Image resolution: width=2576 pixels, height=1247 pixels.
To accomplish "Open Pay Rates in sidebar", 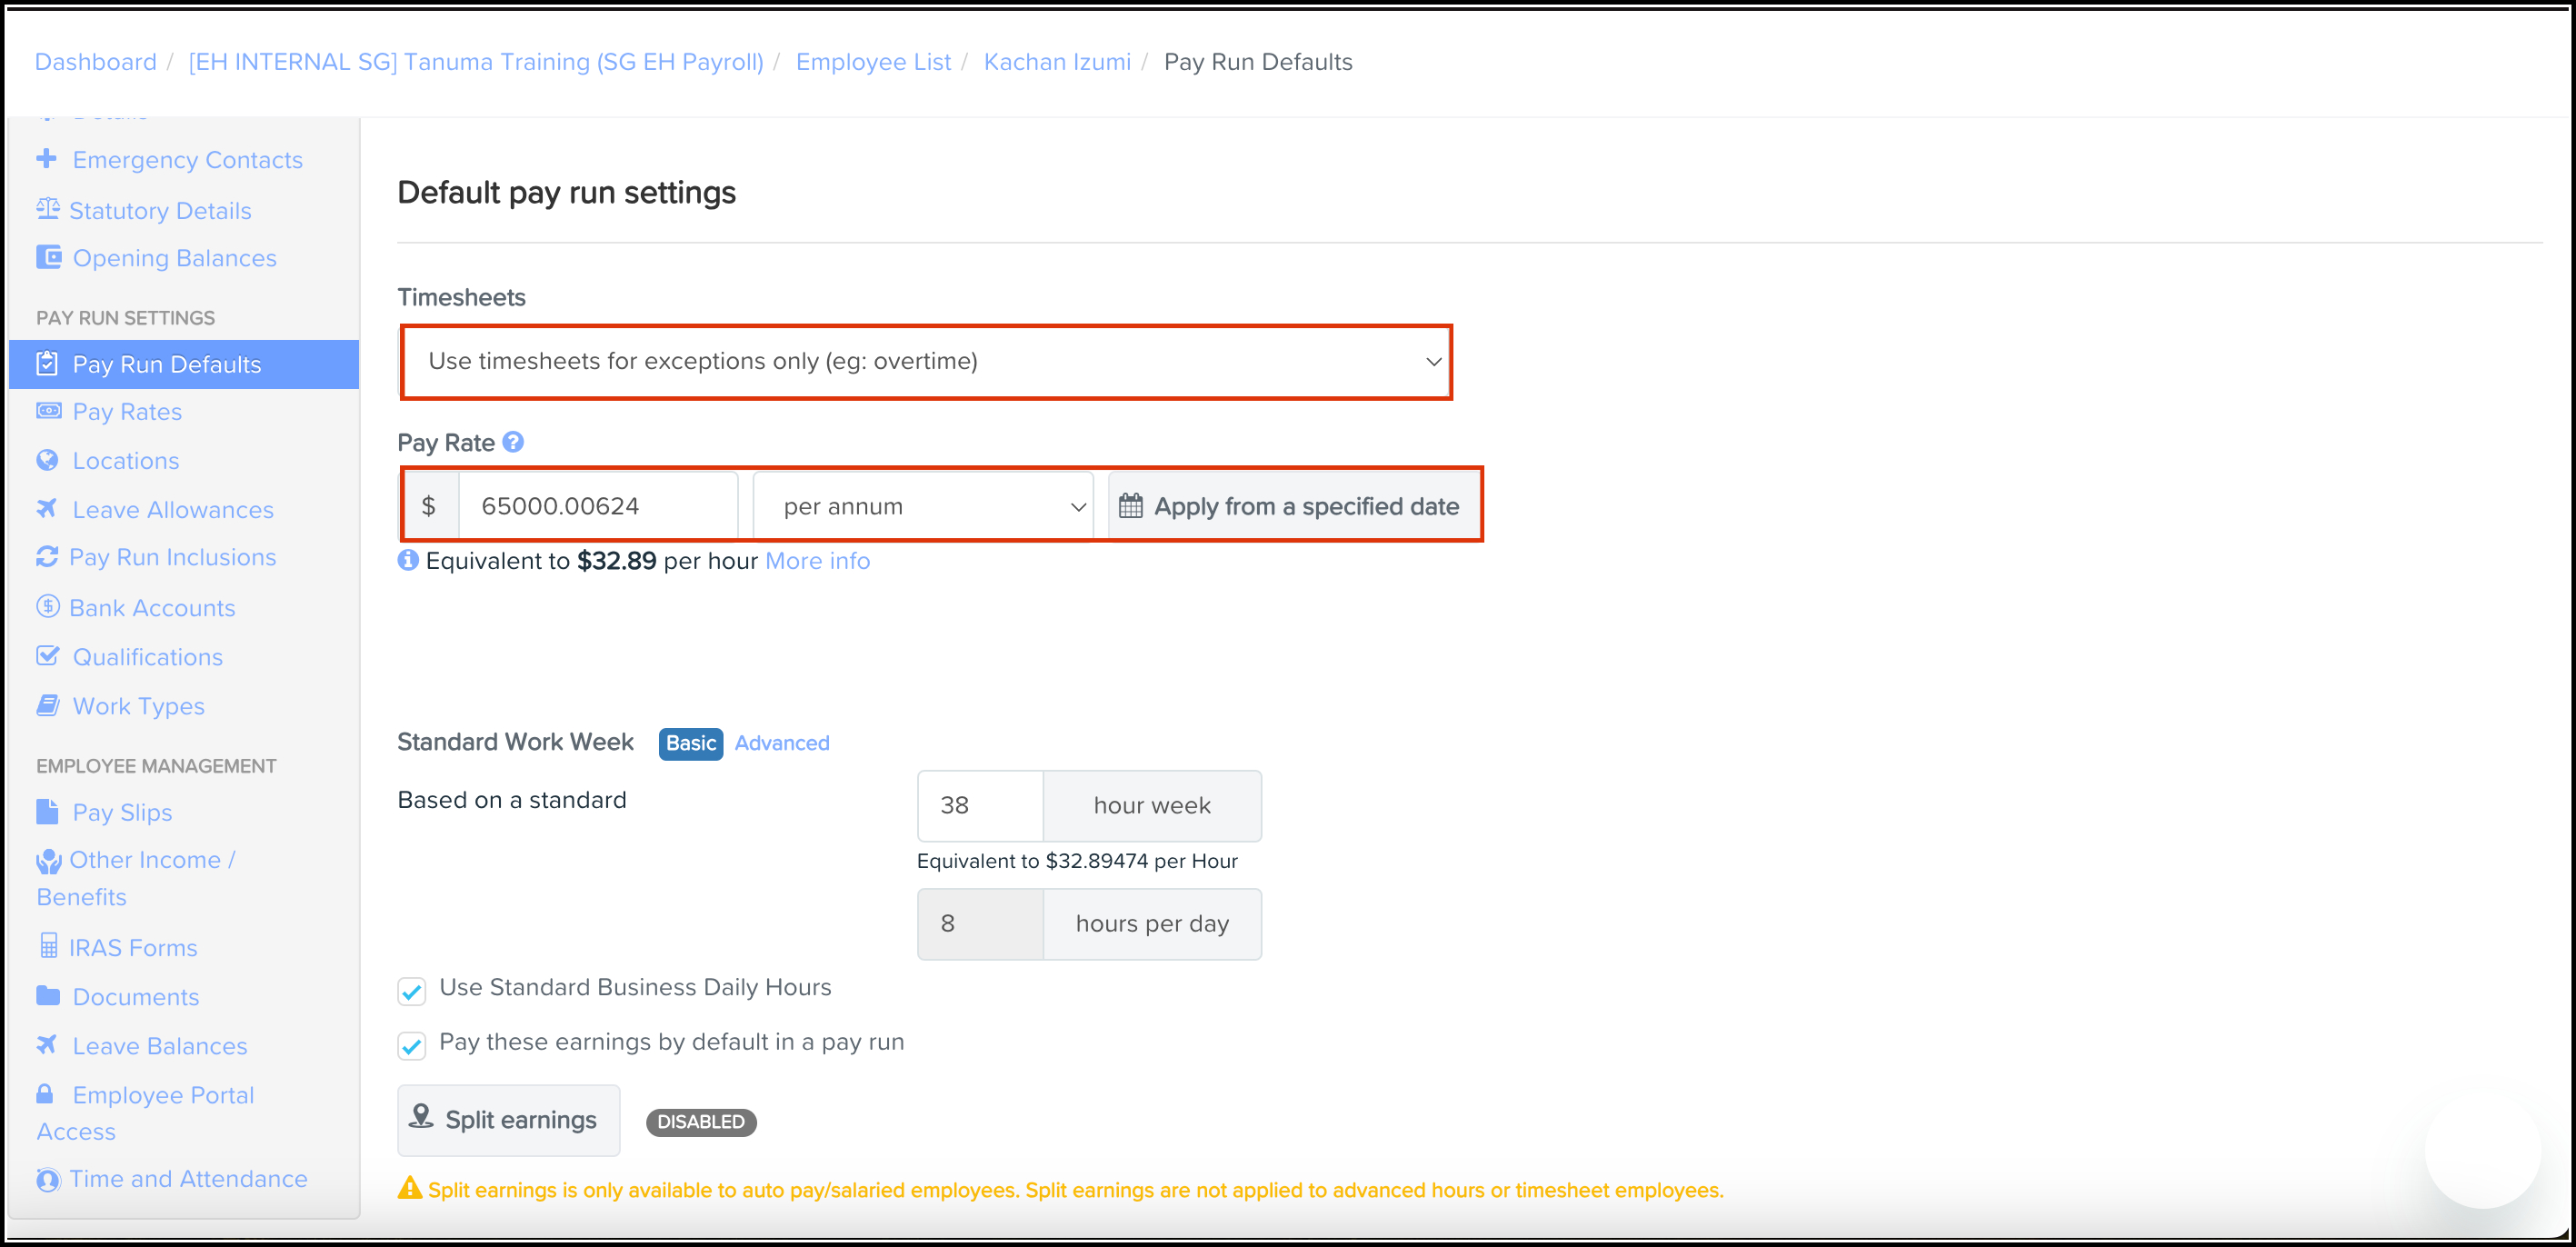I will (127, 412).
